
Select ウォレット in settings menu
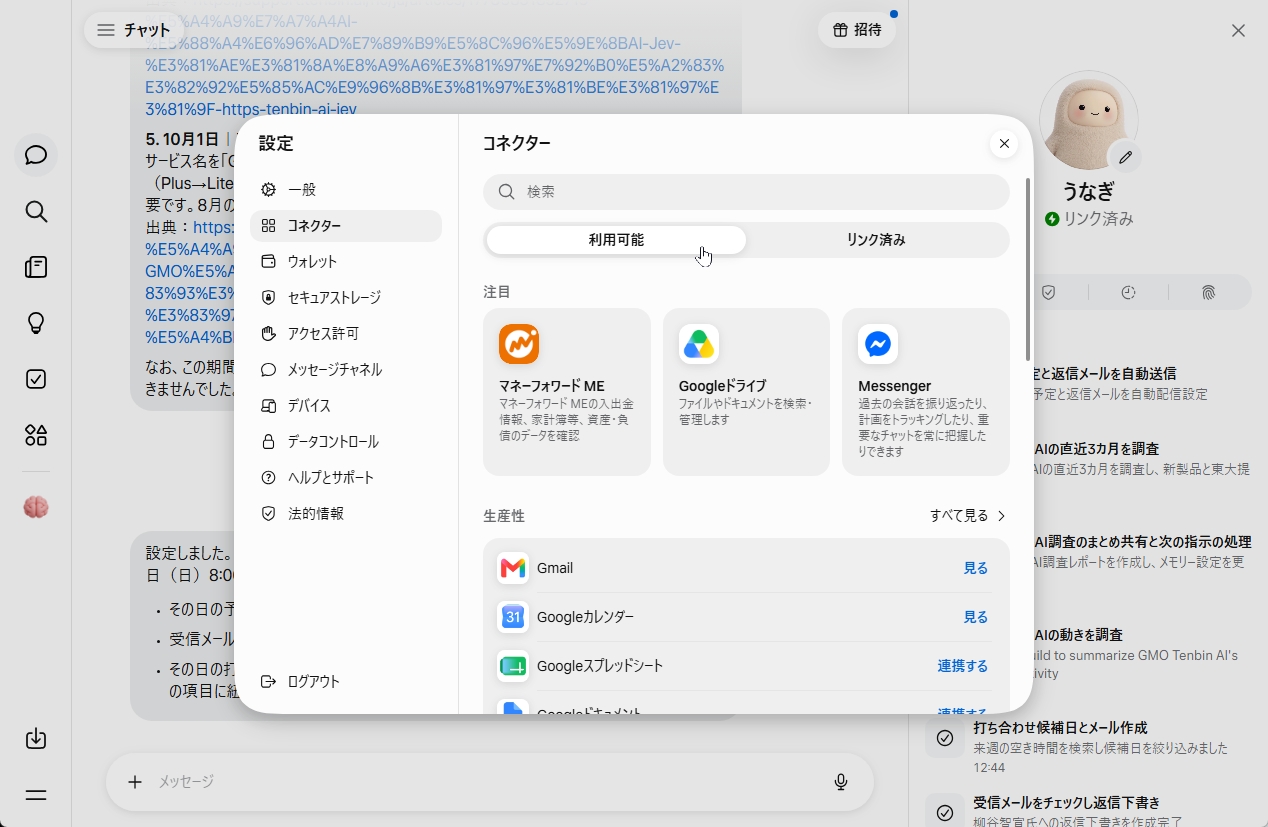346,262
